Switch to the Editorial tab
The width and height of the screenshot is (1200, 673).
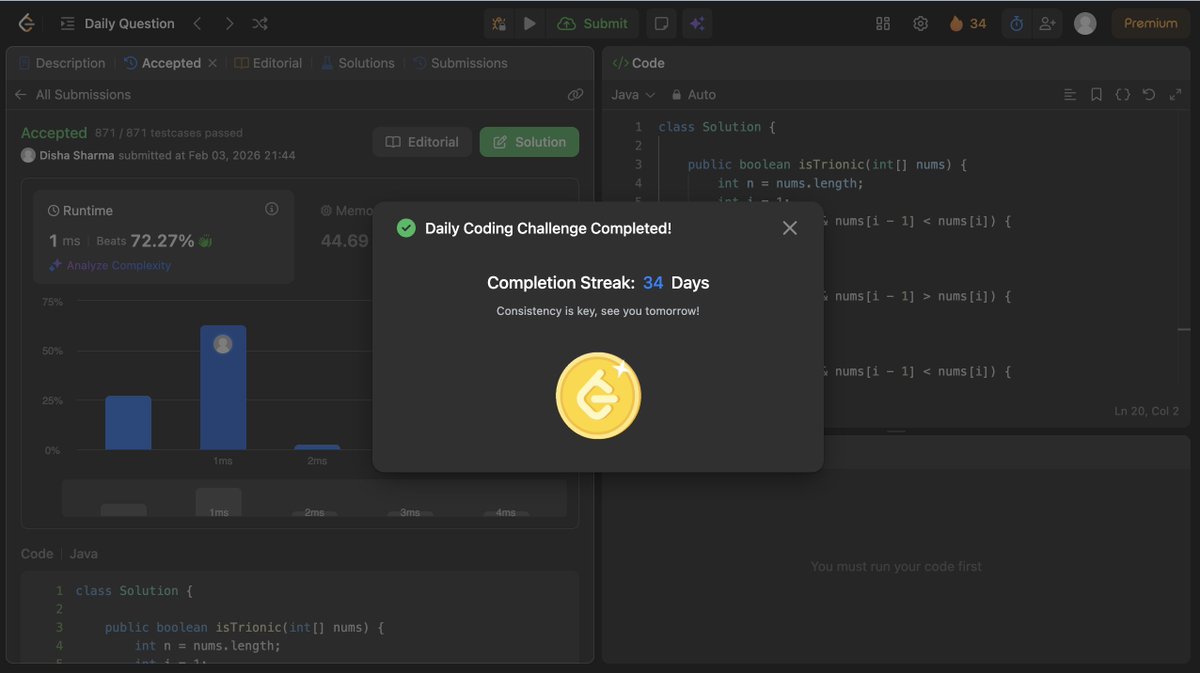coord(268,63)
